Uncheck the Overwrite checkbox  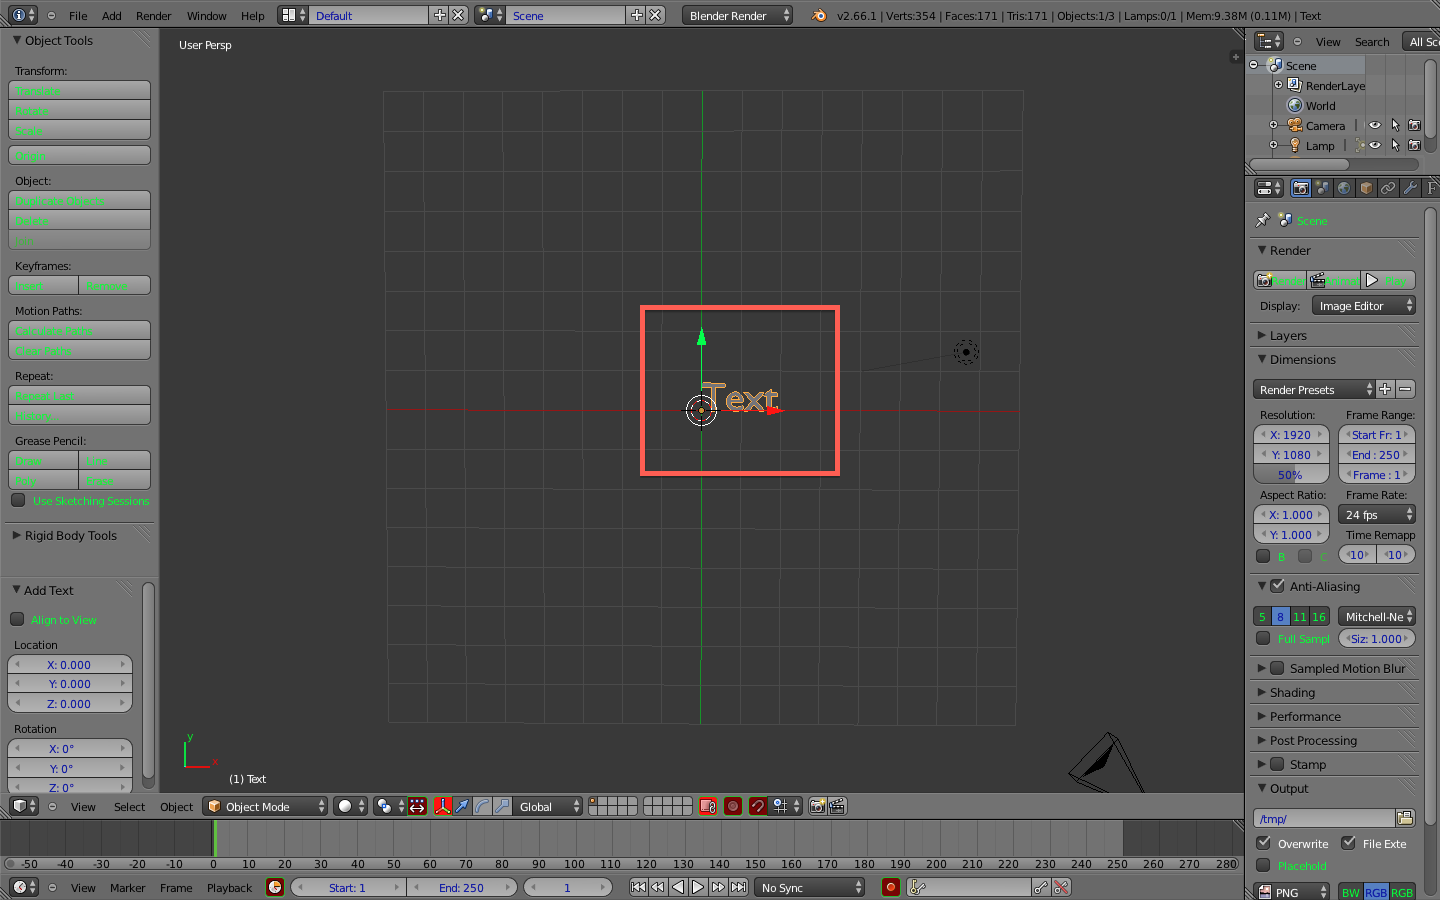click(1264, 843)
